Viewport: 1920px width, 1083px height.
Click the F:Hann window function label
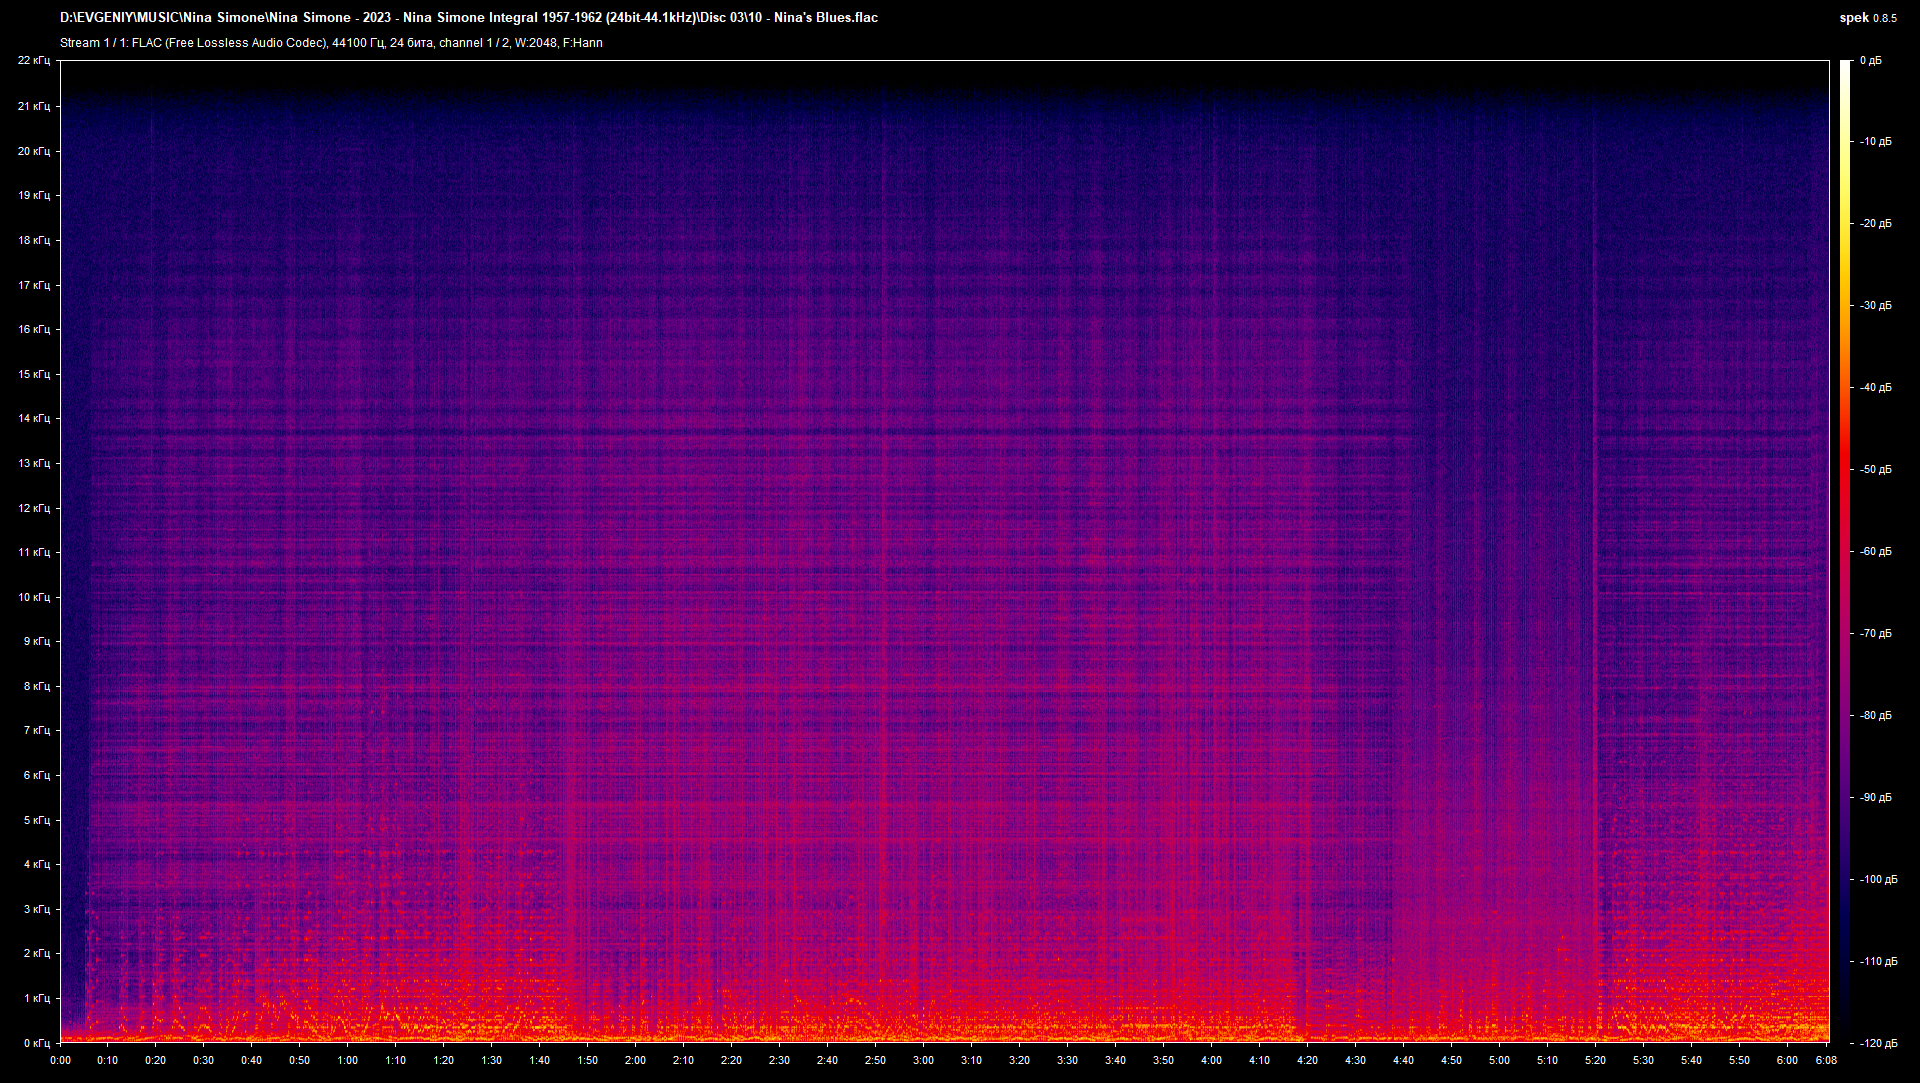coord(584,43)
